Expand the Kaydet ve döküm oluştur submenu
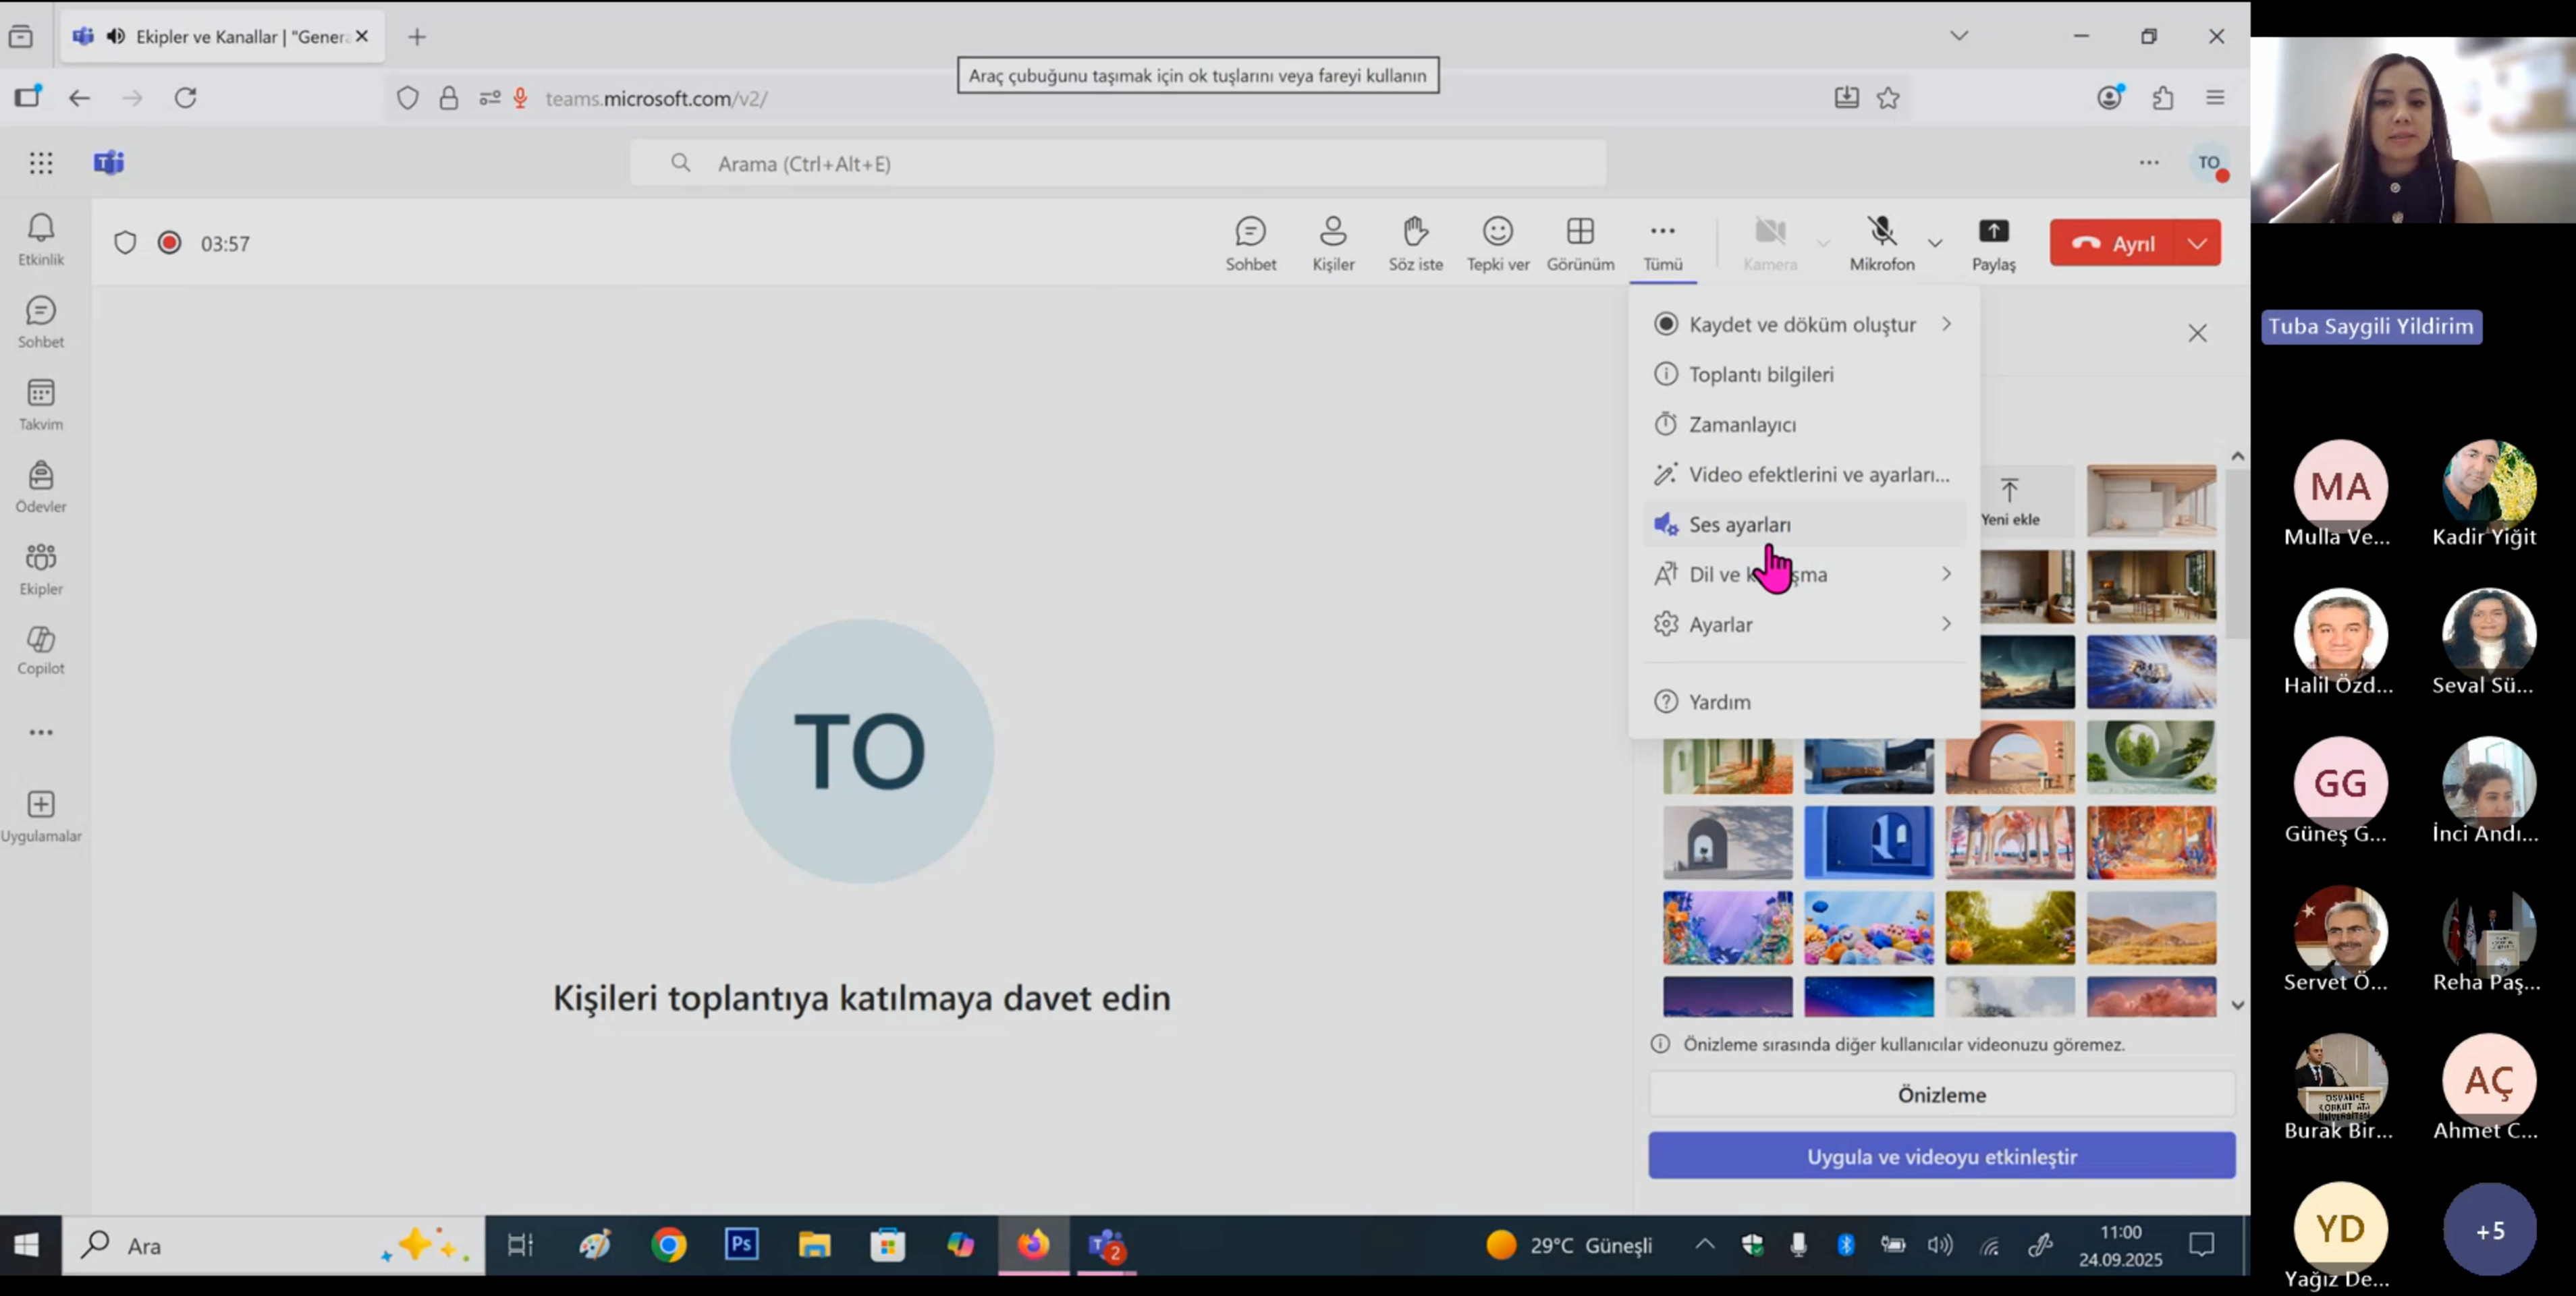The height and width of the screenshot is (1296, 2576). point(1803,324)
